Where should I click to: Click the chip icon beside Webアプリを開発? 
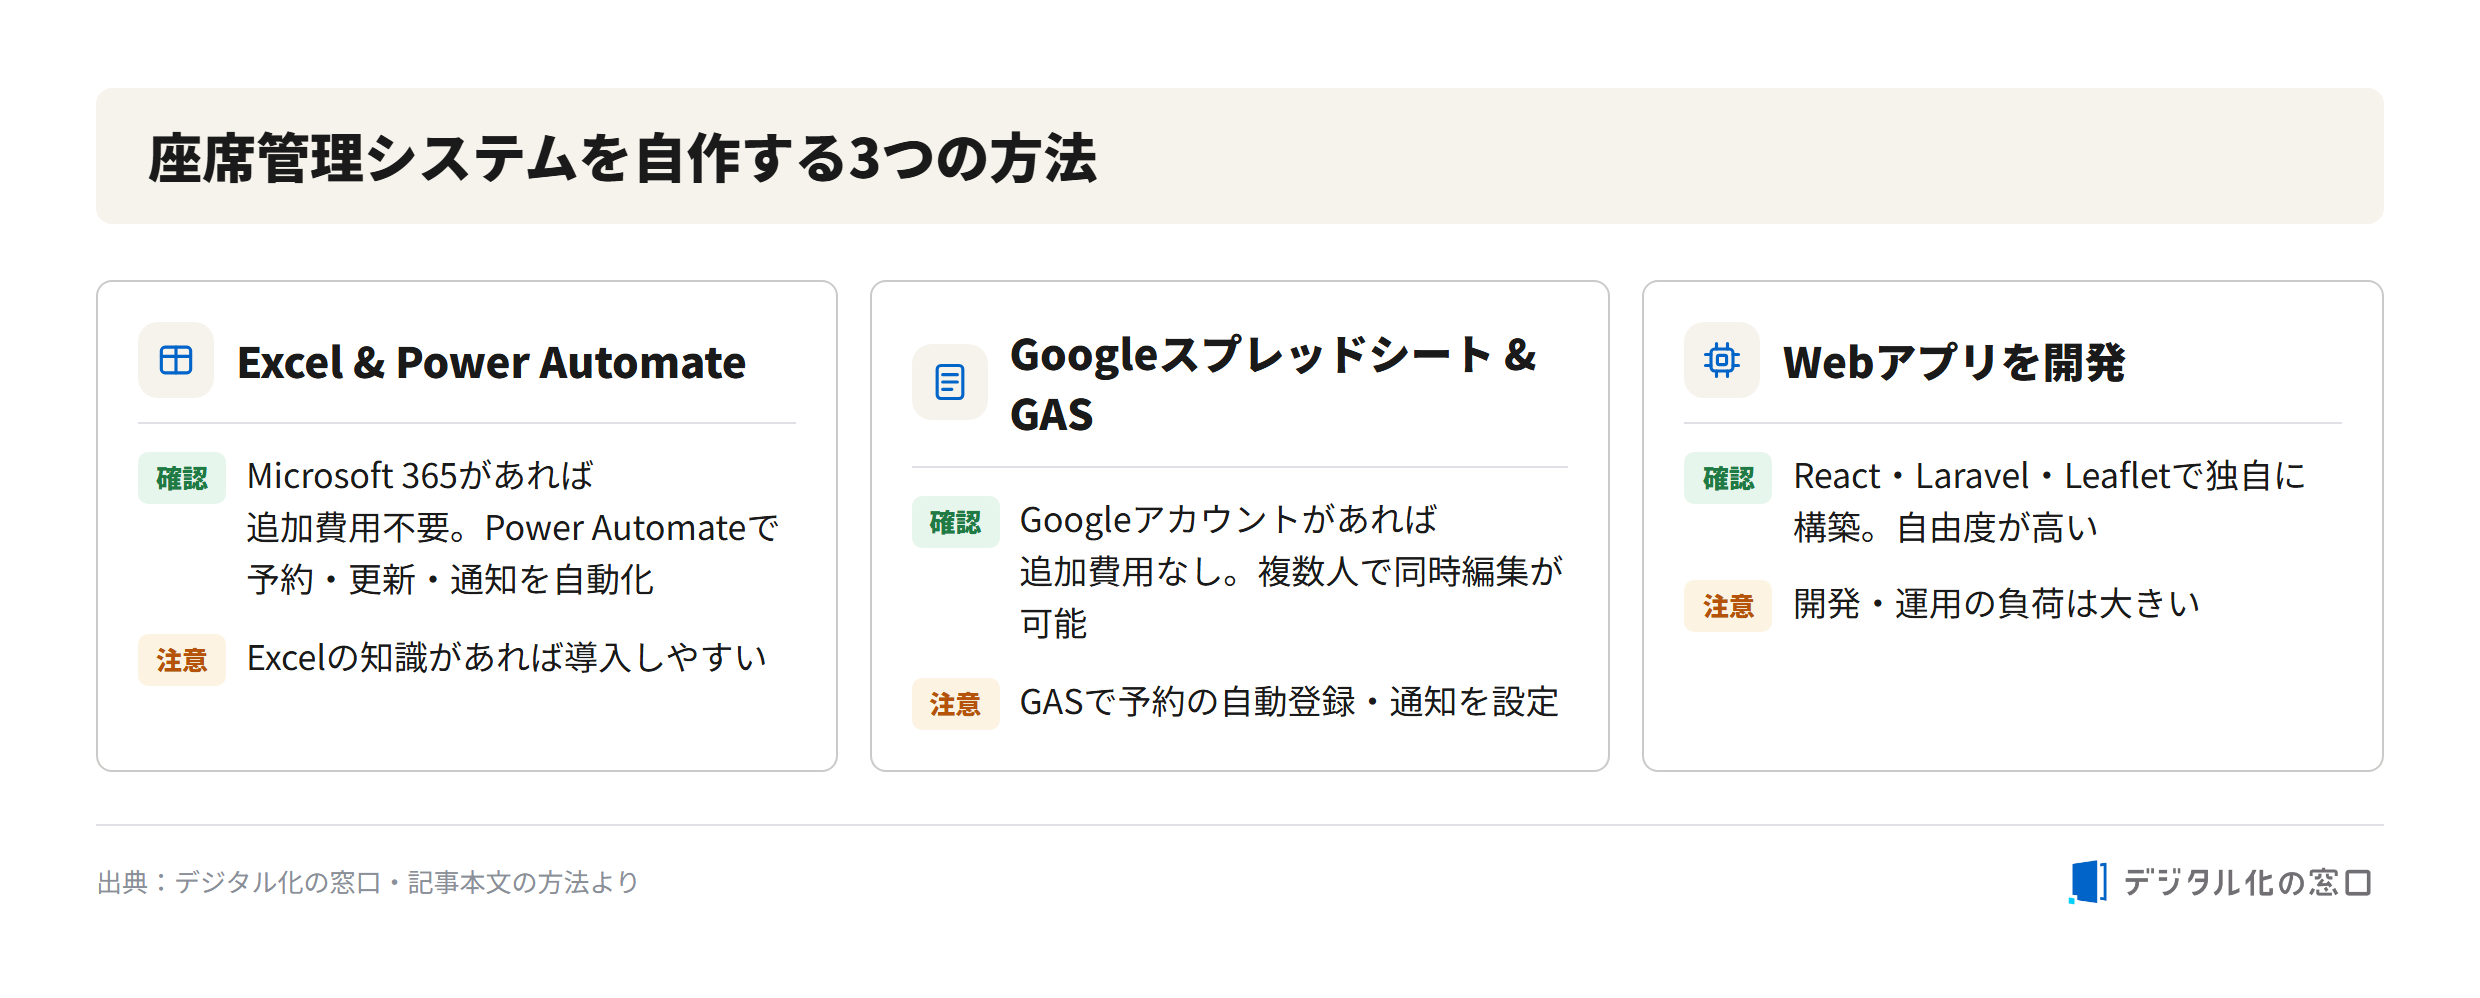(1721, 360)
